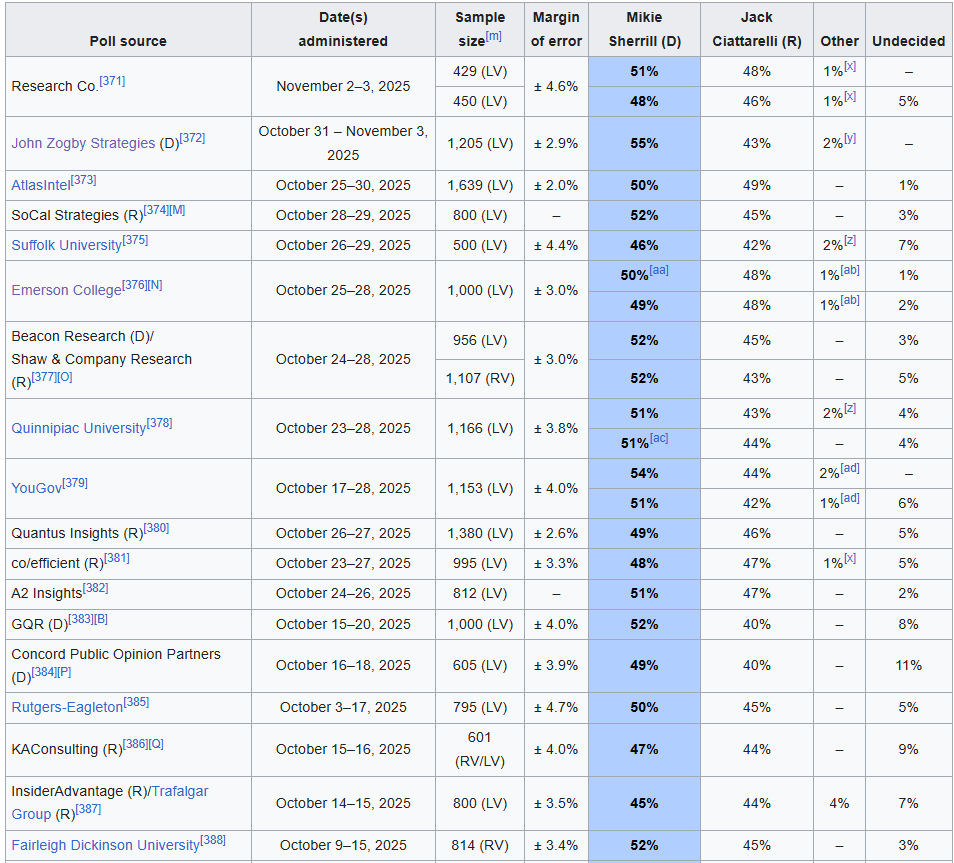Open the Rutgers-Eagleton link
The height and width of the screenshot is (863, 954).
67,707
